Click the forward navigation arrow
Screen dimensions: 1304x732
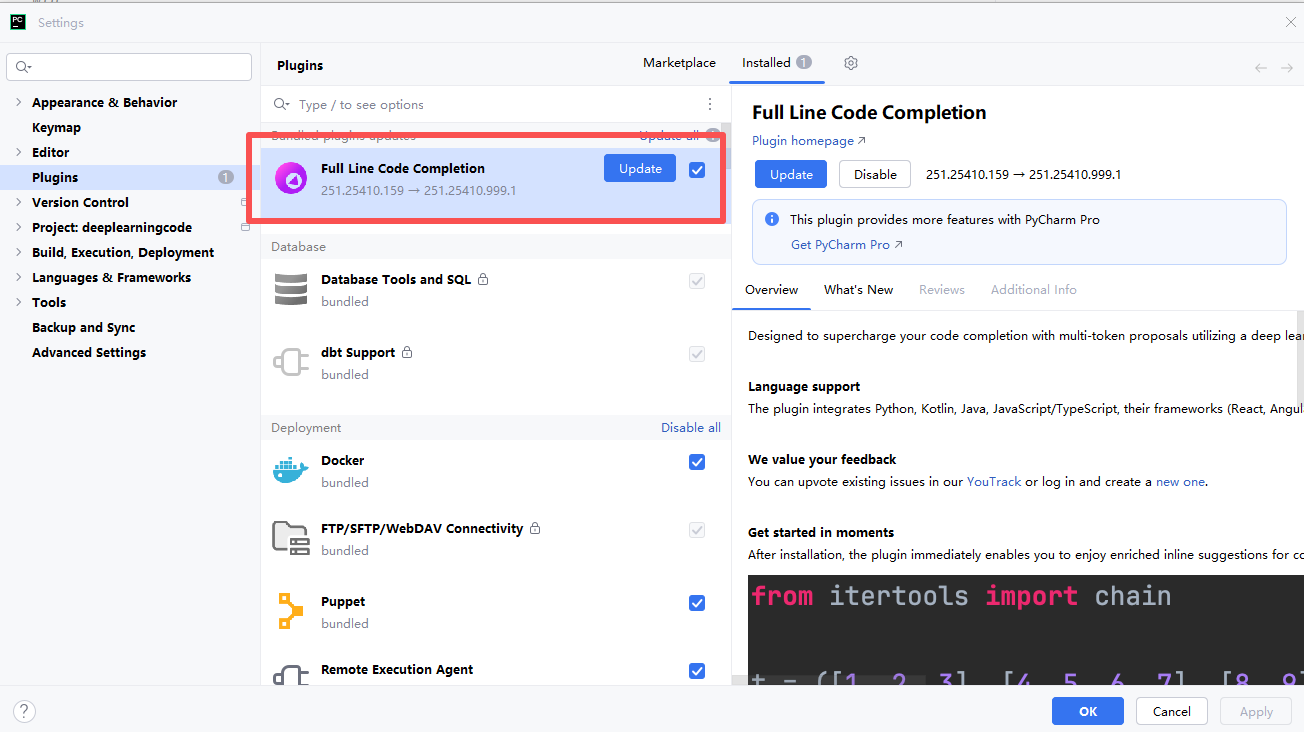pos(1287,67)
